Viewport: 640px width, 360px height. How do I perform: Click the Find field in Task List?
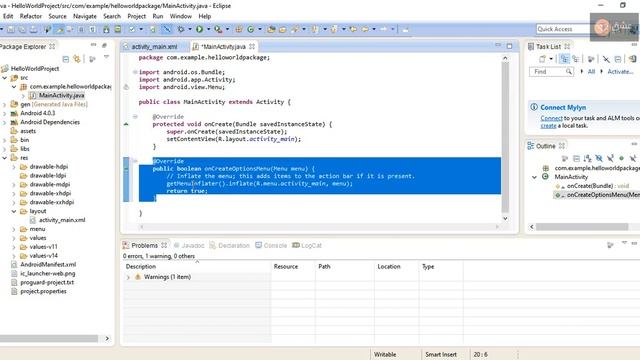coord(551,71)
